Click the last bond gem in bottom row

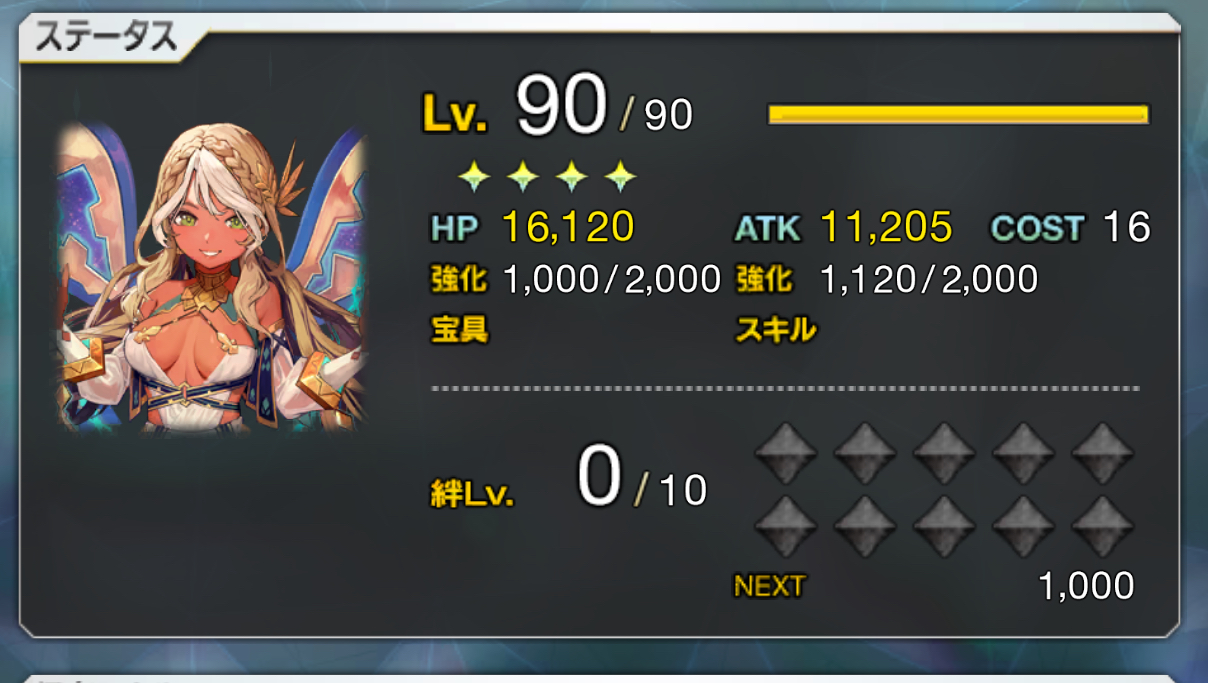[1102, 527]
